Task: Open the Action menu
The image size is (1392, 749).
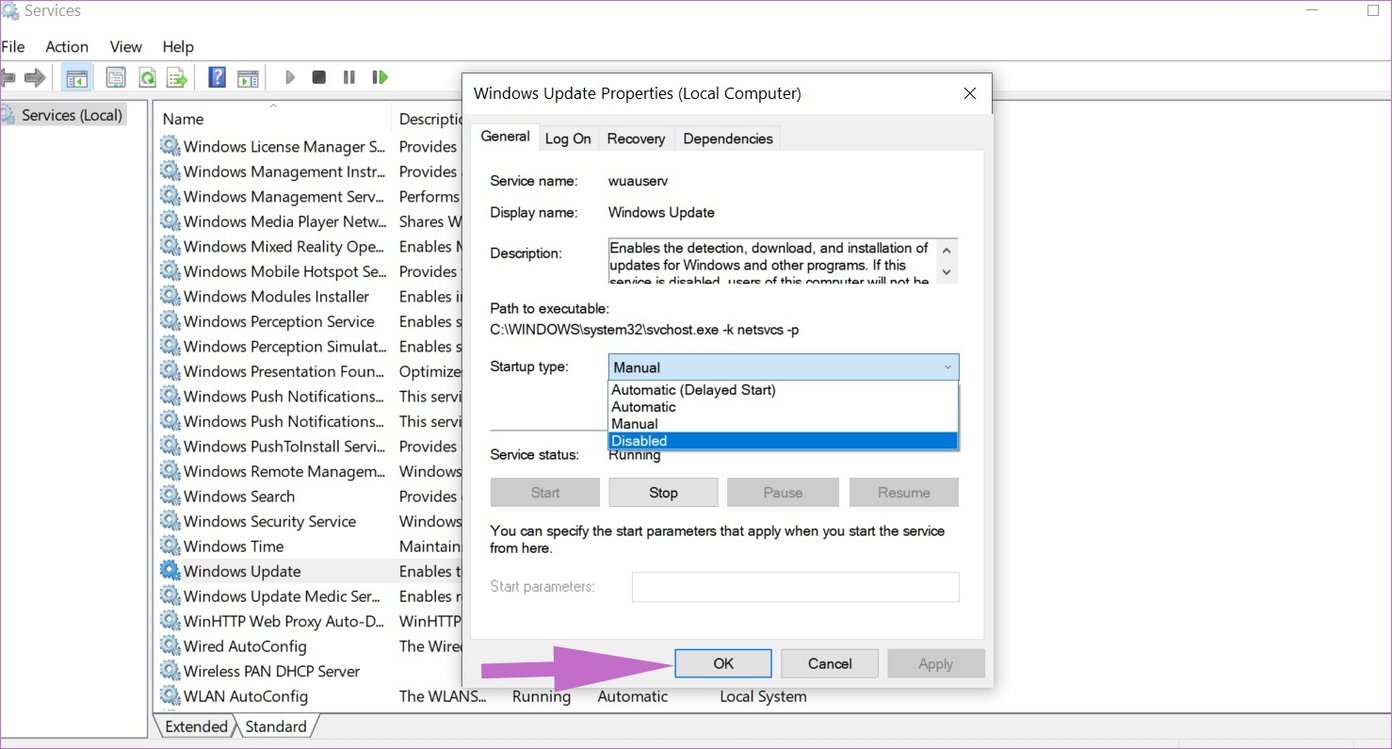Action: [66, 46]
